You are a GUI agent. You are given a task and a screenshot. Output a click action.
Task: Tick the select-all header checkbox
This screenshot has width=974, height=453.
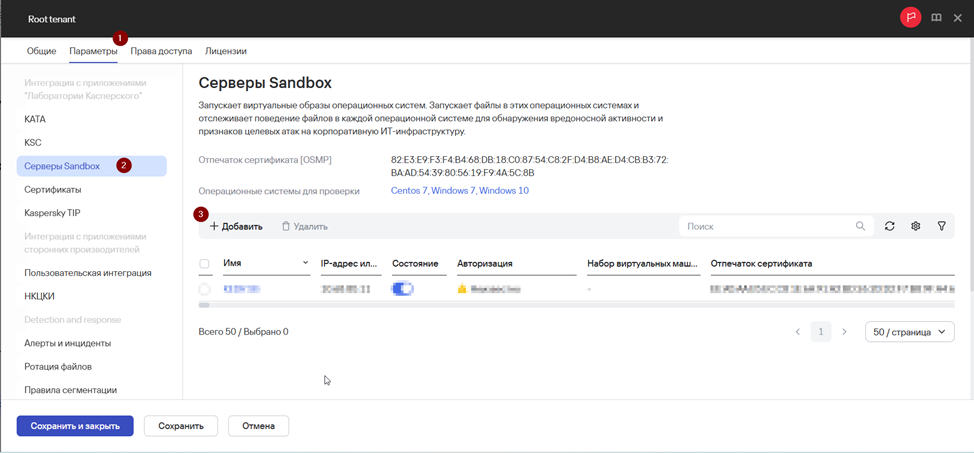click(204, 263)
